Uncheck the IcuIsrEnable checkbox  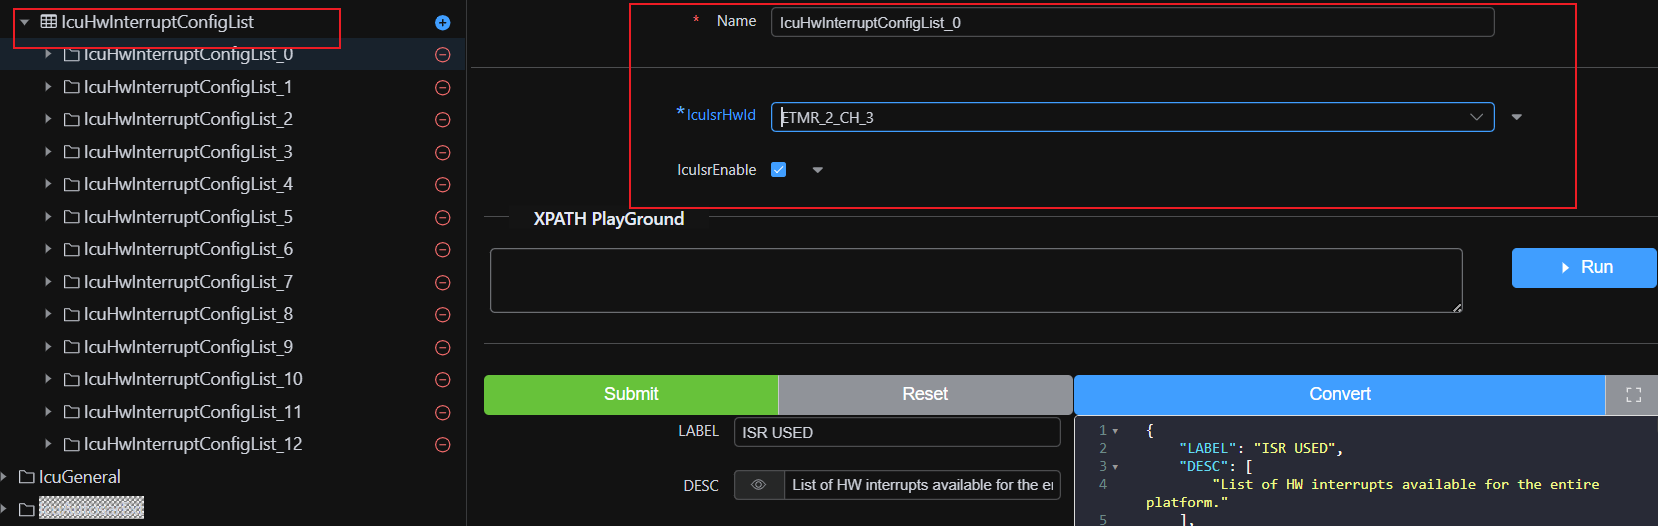778,170
